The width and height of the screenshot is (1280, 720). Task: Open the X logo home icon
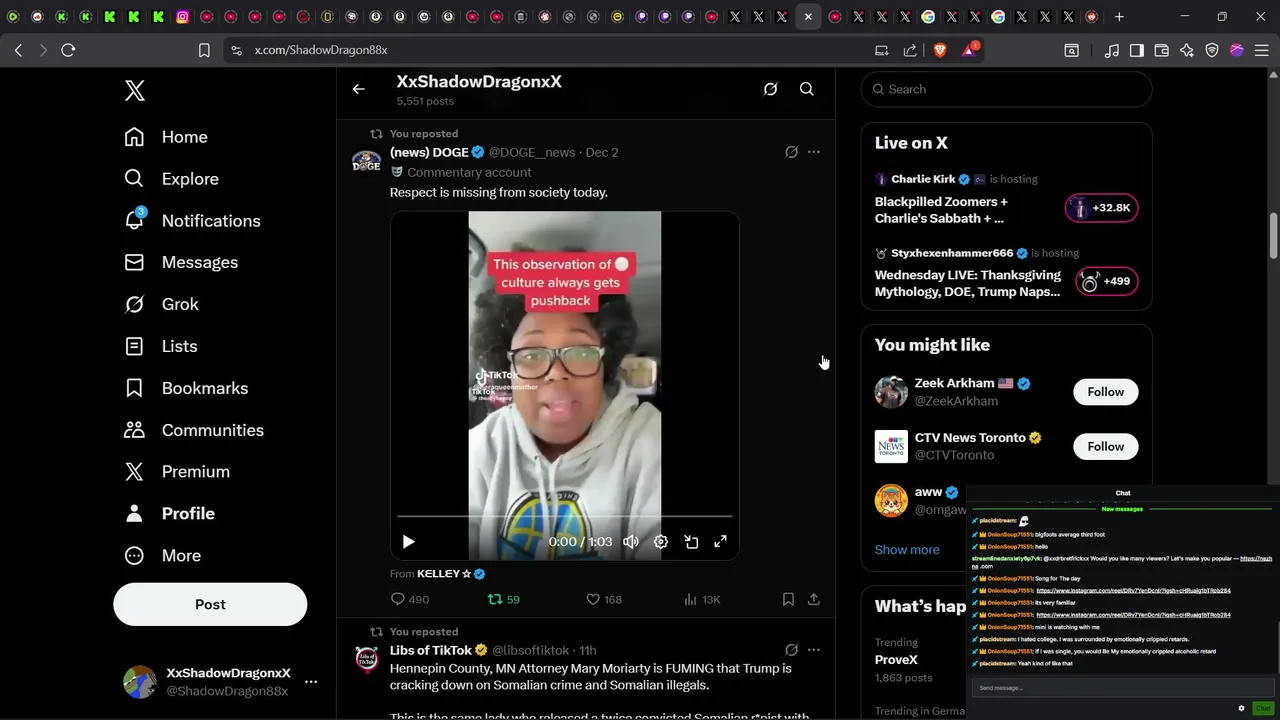tap(135, 91)
